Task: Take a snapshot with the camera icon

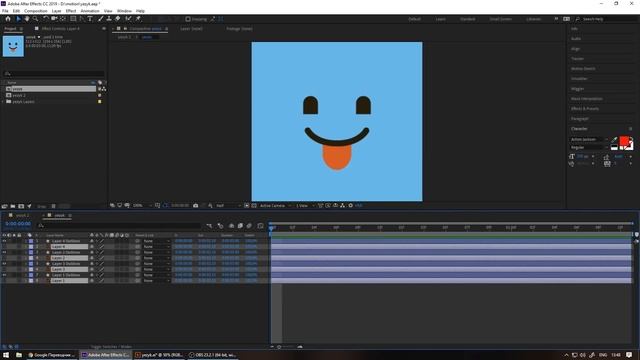Action: [x=196, y=206]
